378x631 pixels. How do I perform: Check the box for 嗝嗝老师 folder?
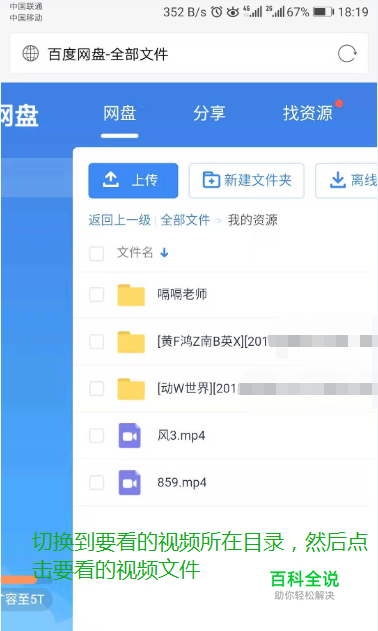click(97, 295)
